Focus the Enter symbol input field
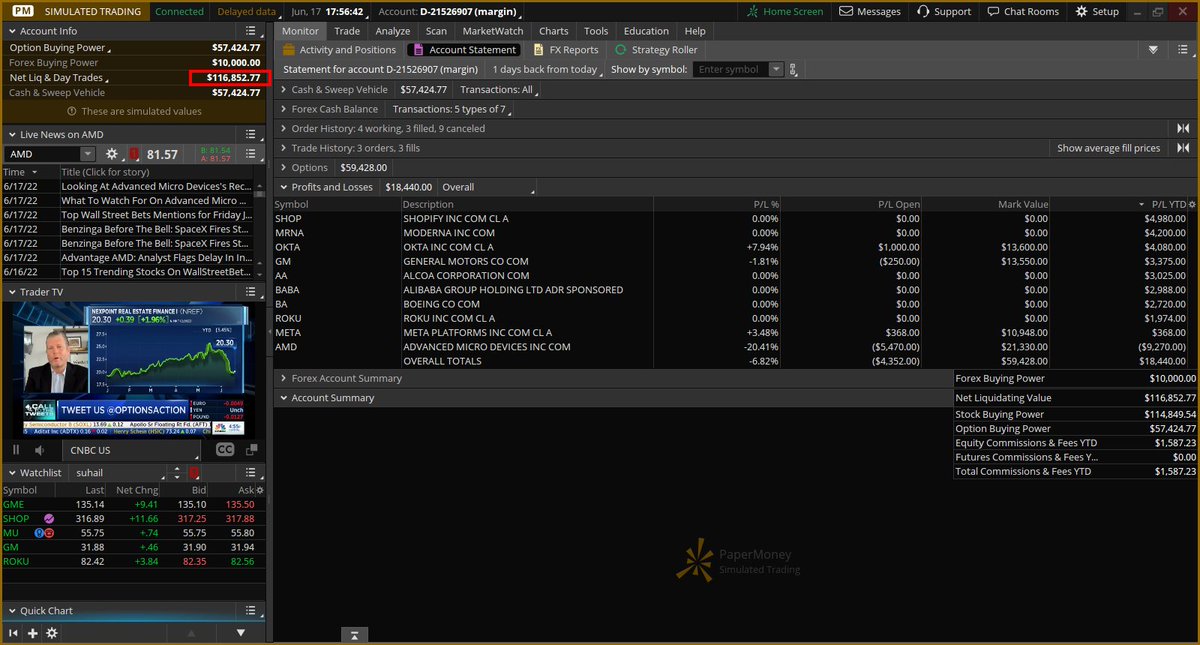Viewport: 1200px width, 645px height. coord(730,70)
